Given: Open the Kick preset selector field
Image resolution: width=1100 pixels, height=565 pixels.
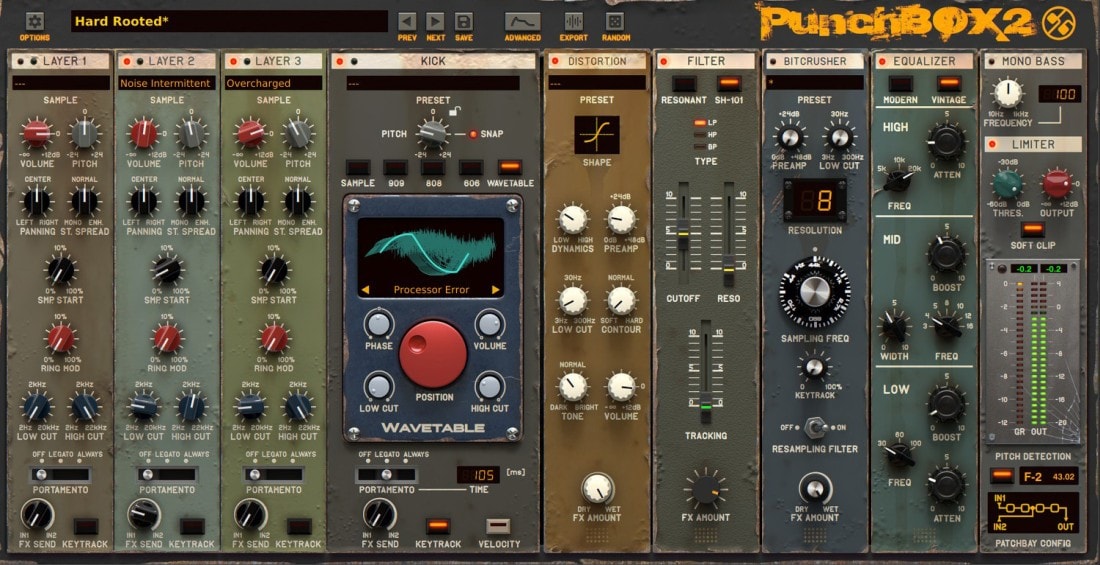Looking at the screenshot, I should [x=433, y=83].
